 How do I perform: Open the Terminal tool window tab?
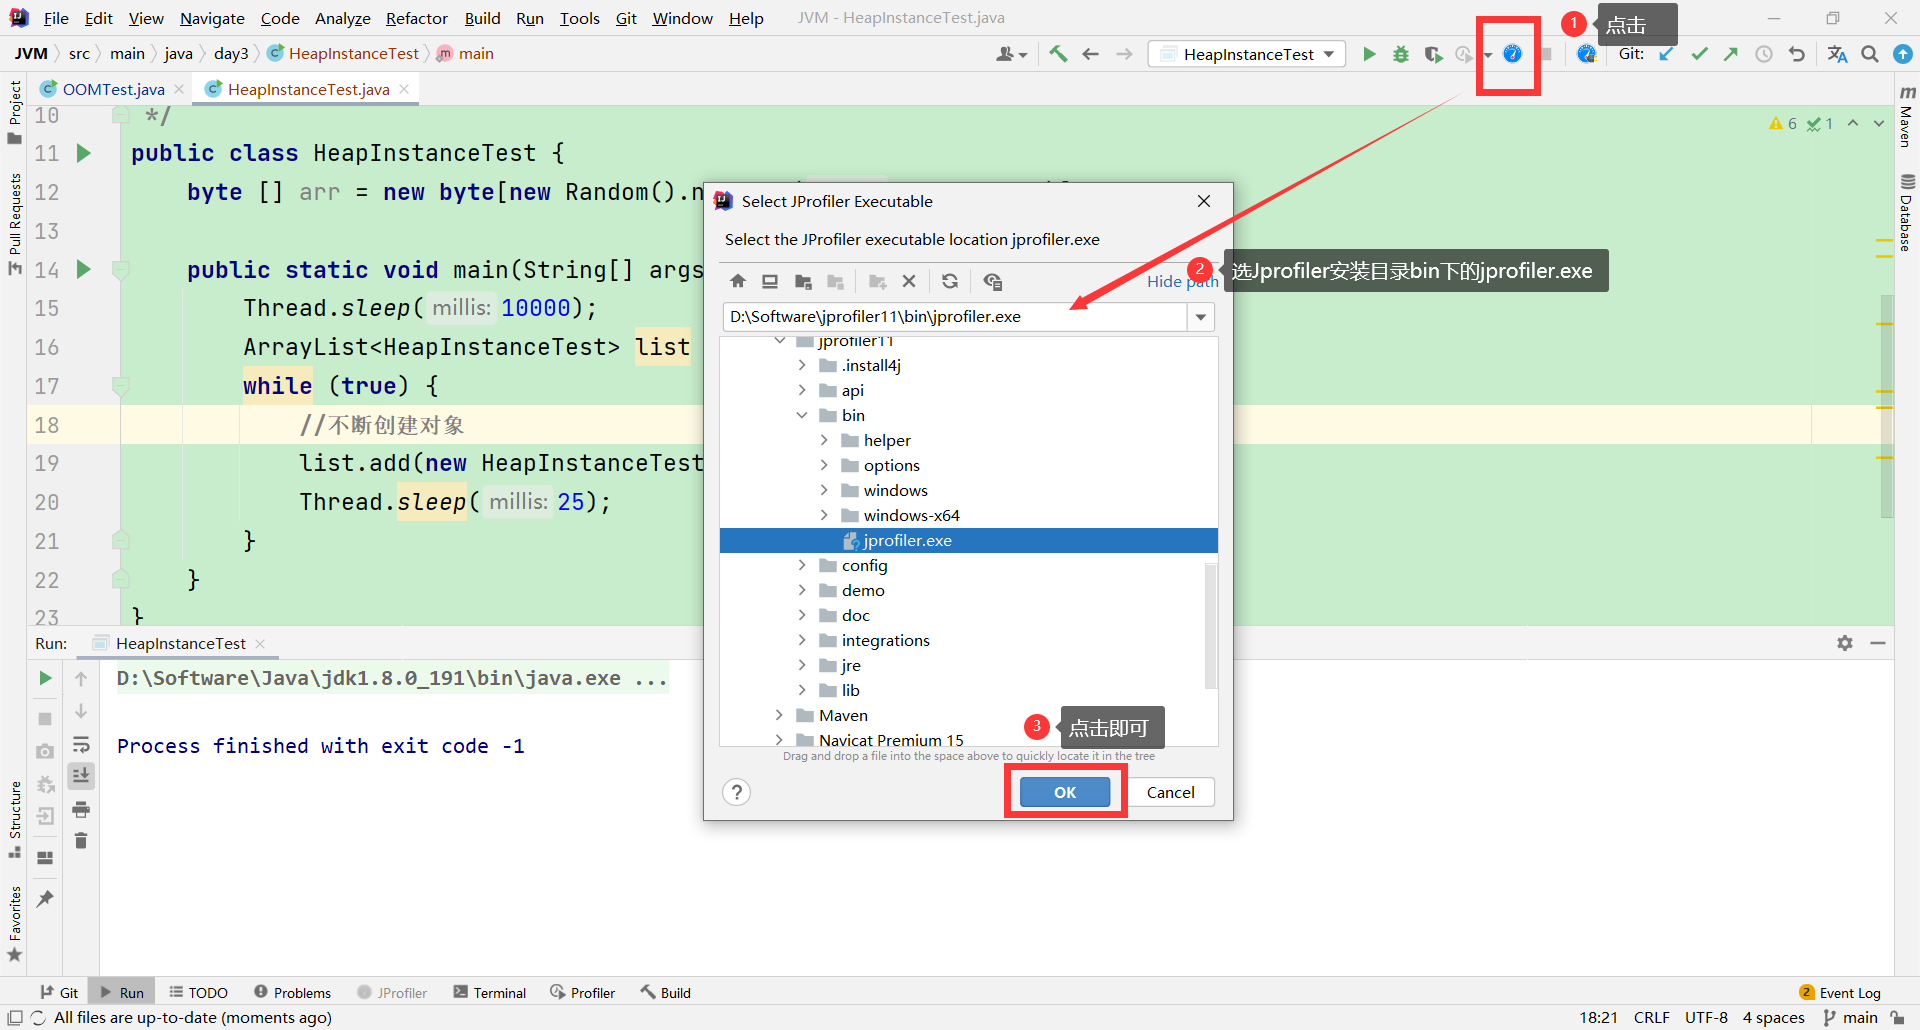point(490,992)
